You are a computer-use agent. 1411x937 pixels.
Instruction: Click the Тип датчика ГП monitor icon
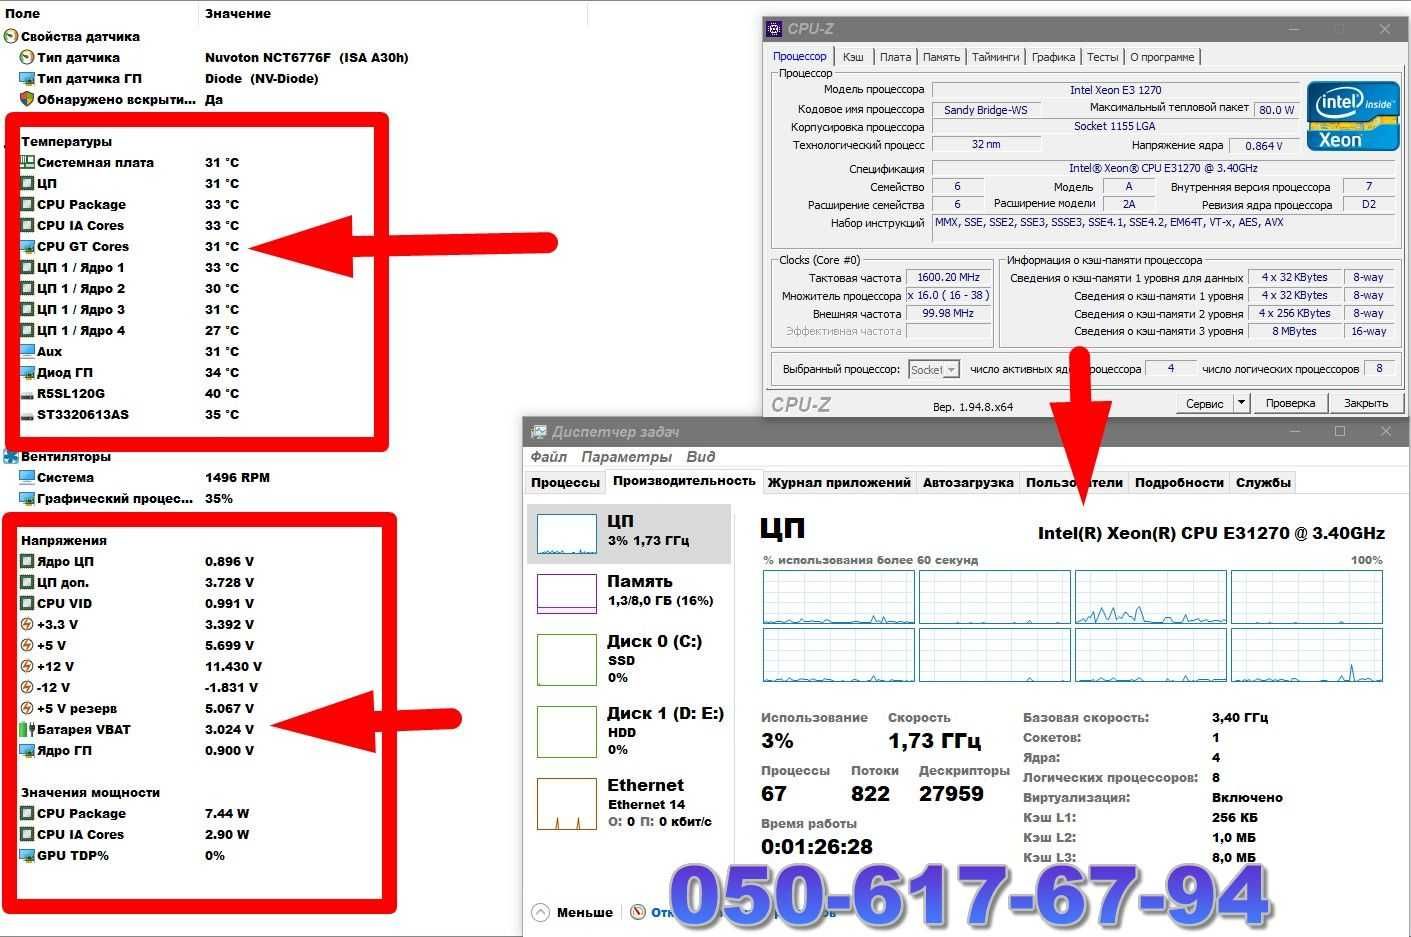coord(27,78)
